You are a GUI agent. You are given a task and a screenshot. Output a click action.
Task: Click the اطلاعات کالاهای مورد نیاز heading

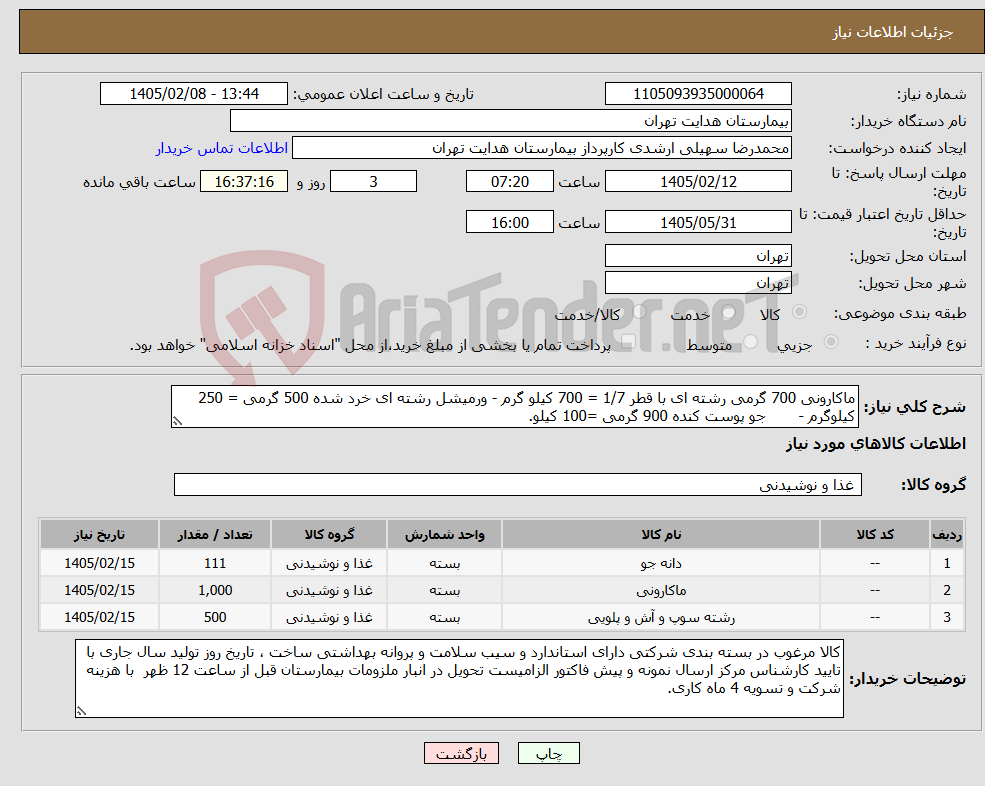(875, 444)
